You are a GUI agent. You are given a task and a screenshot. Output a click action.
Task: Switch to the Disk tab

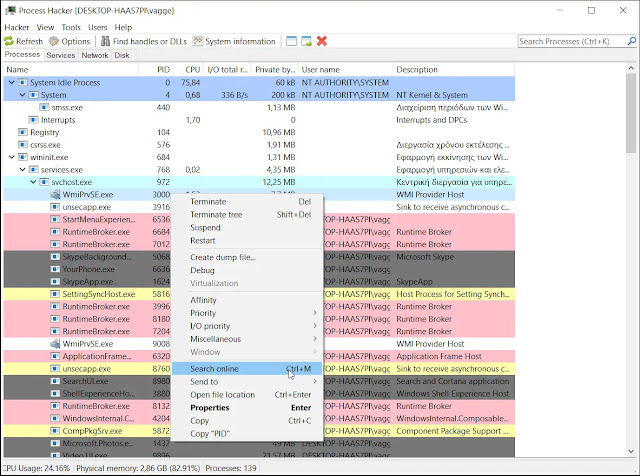(122, 55)
